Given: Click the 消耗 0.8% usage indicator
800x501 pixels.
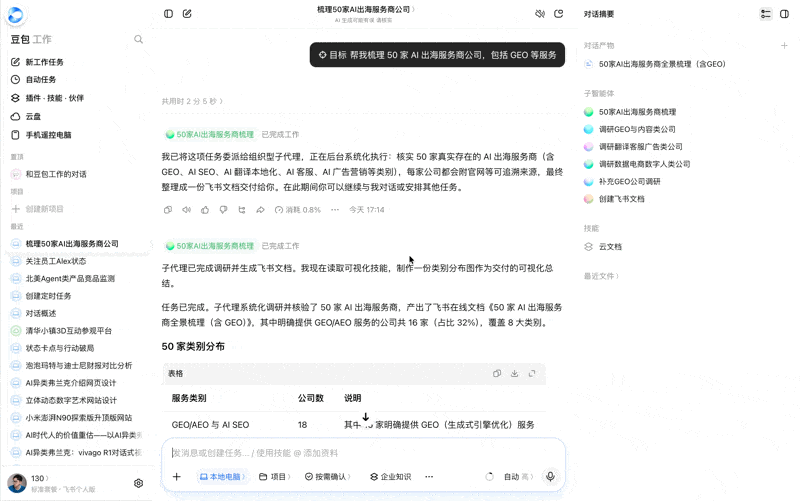Looking at the screenshot, I should pyautogui.click(x=297, y=210).
